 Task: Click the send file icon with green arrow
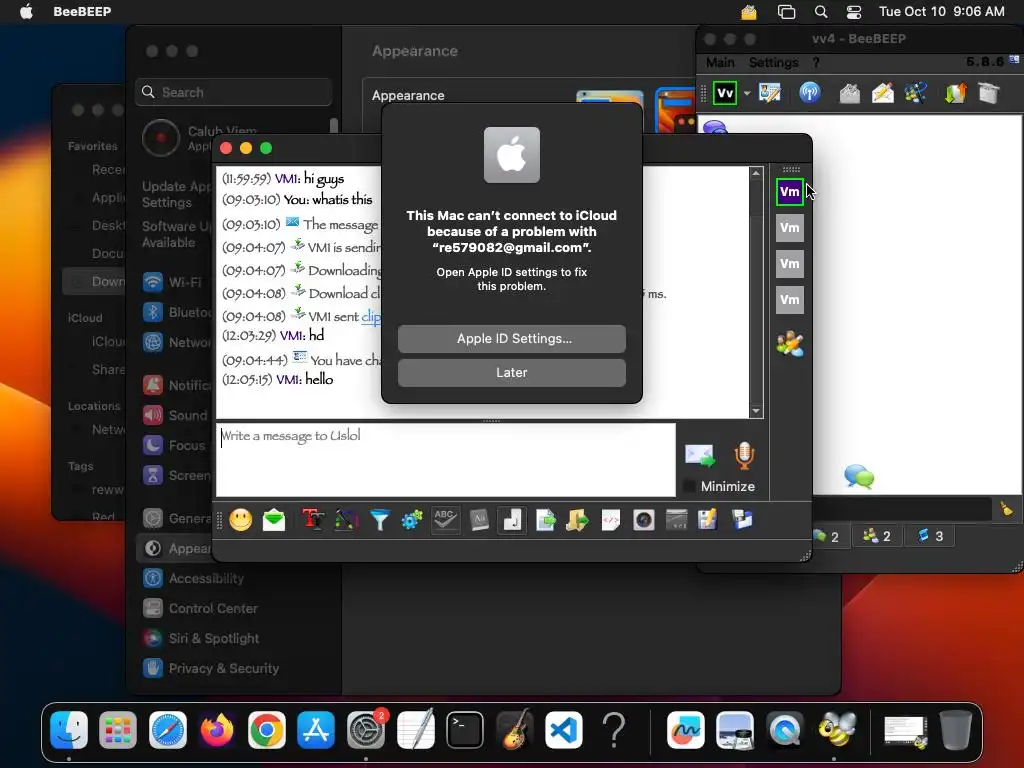coord(545,520)
